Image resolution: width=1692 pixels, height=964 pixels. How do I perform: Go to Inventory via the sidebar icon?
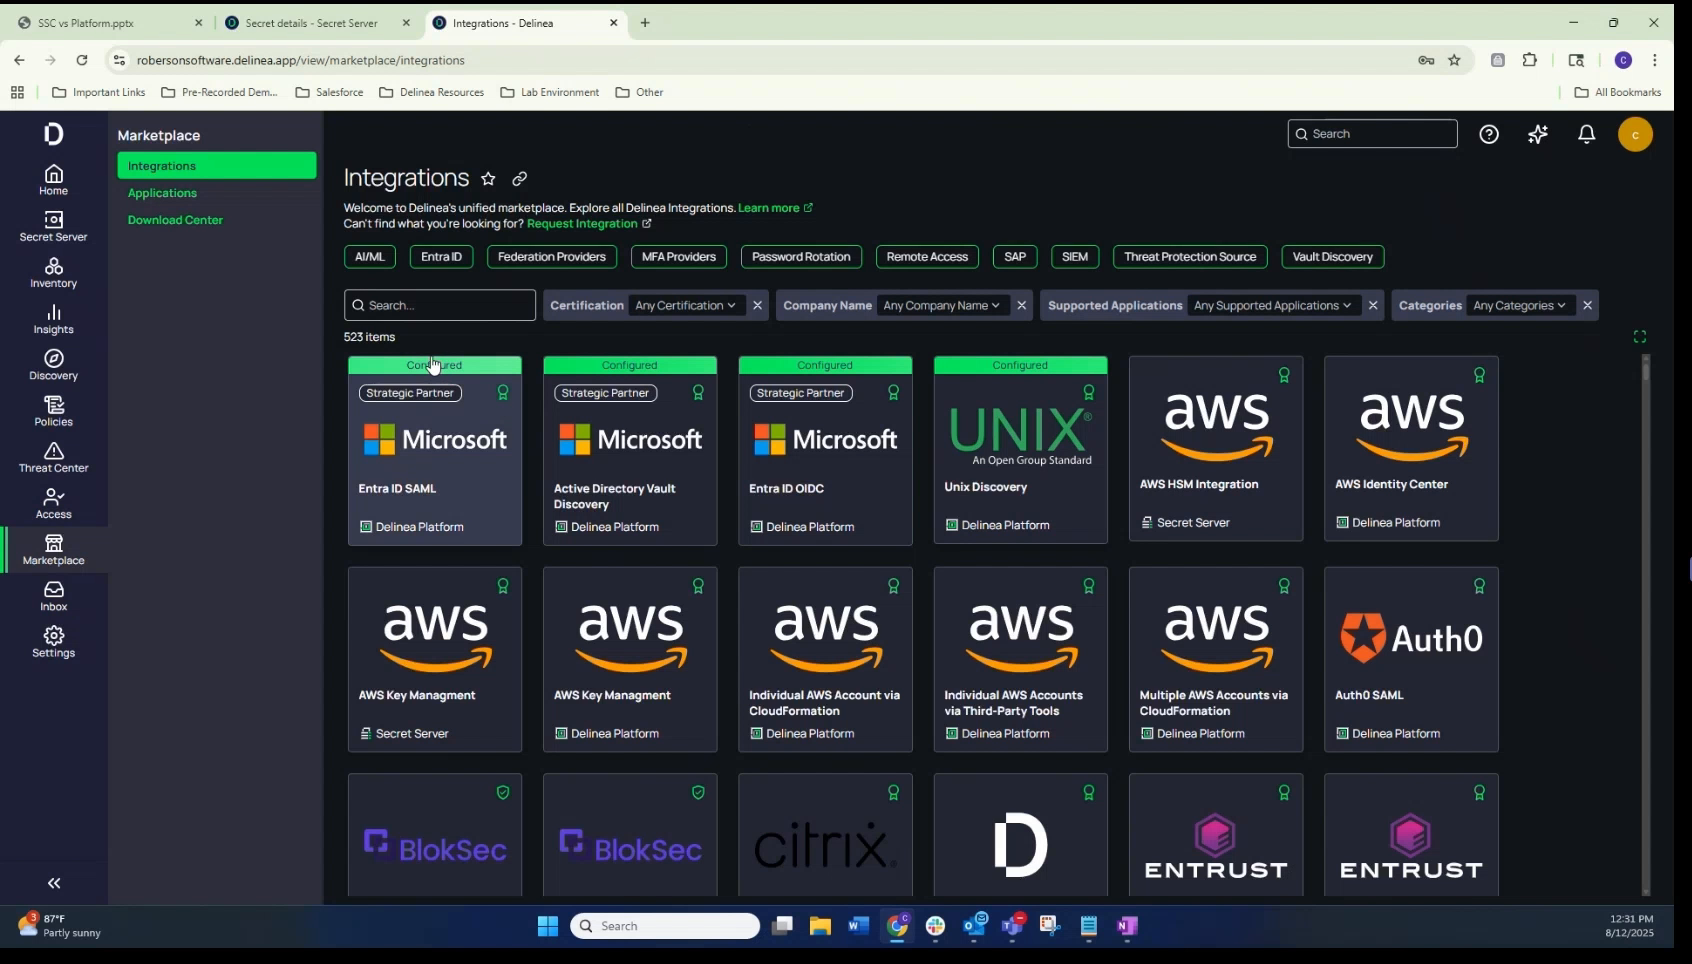click(x=53, y=273)
